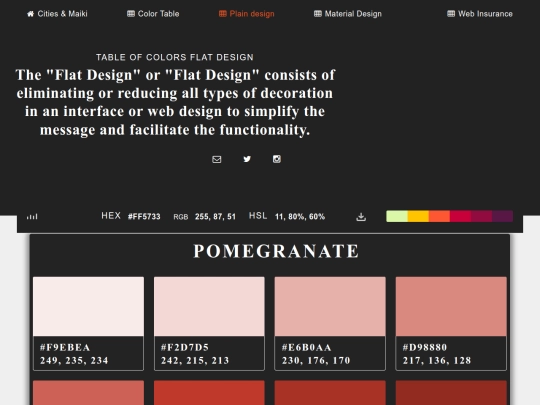Click the RGB text 230, 176, 170
Viewport: 540px width, 405px height.
(316, 360)
